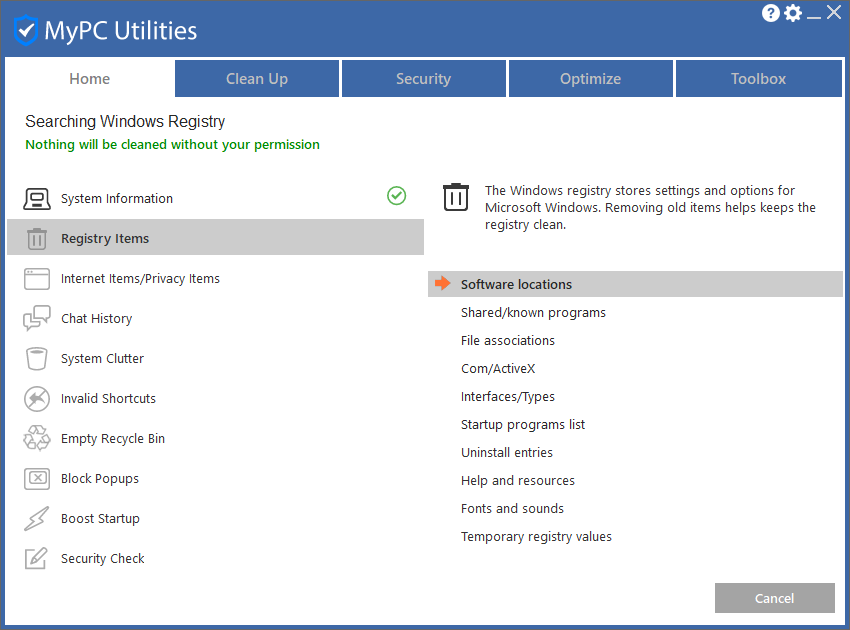Click the Help and resources entry

click(x=518, y=481)
